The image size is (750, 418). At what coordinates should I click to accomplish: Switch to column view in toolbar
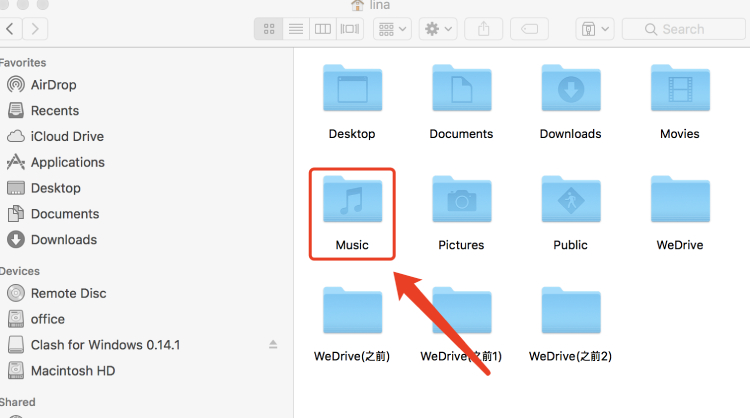[322, 29]
